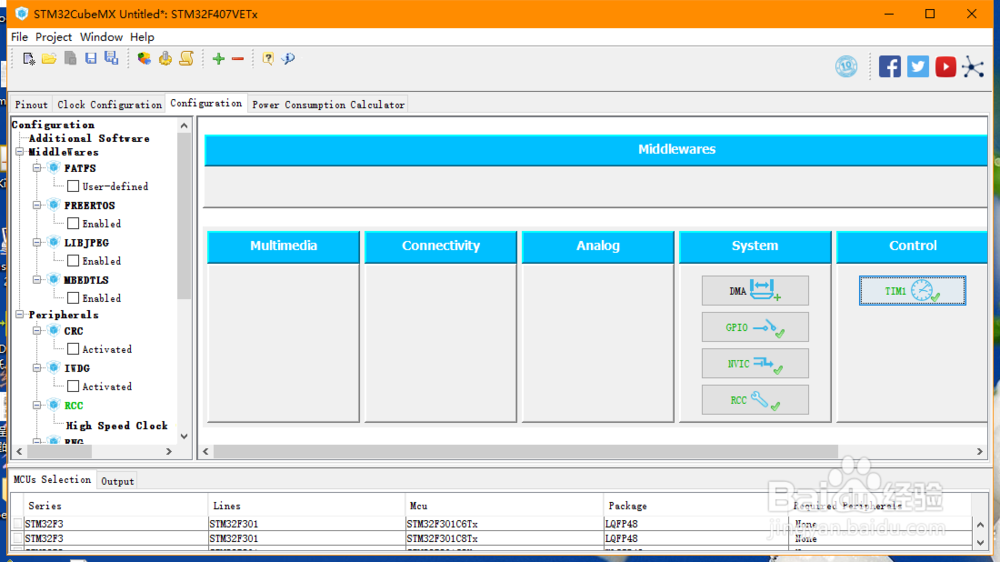Click the ST community network icon
The height and width of the screenshot is (562, 1000).
click(973, 66)
